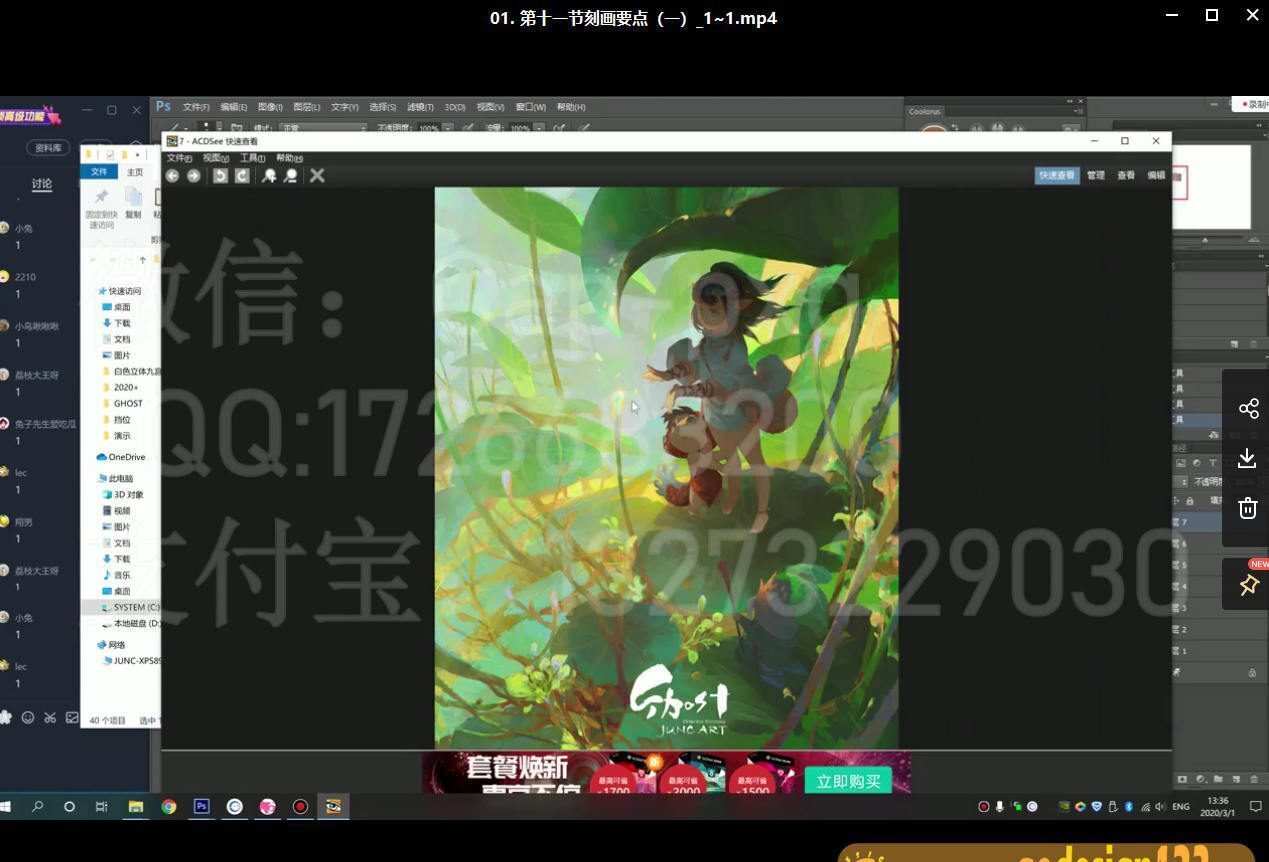
Task: Switch to 管理 mode in ACDSee
Action: click(x=1096, y=175)
